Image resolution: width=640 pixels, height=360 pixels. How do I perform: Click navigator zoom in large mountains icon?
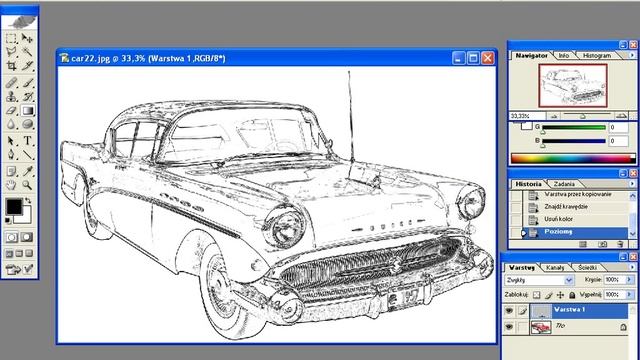pos(622,116)
